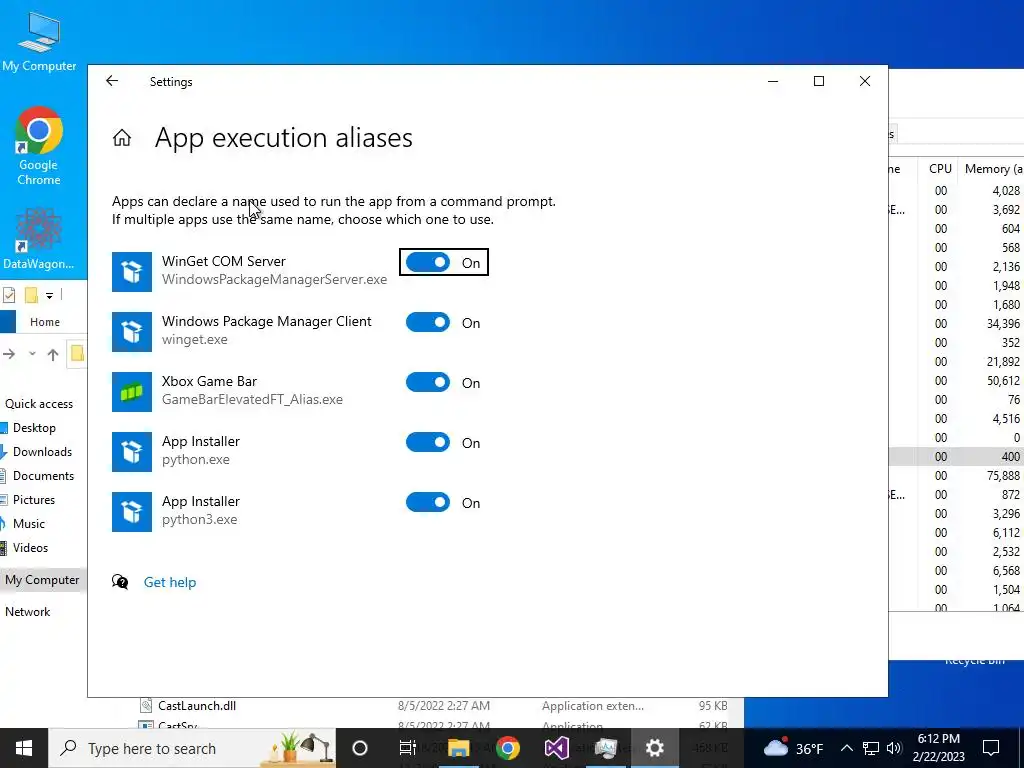Open the Home tab in File Explorer
The image size is (1024, 768).
click(44, 322)
